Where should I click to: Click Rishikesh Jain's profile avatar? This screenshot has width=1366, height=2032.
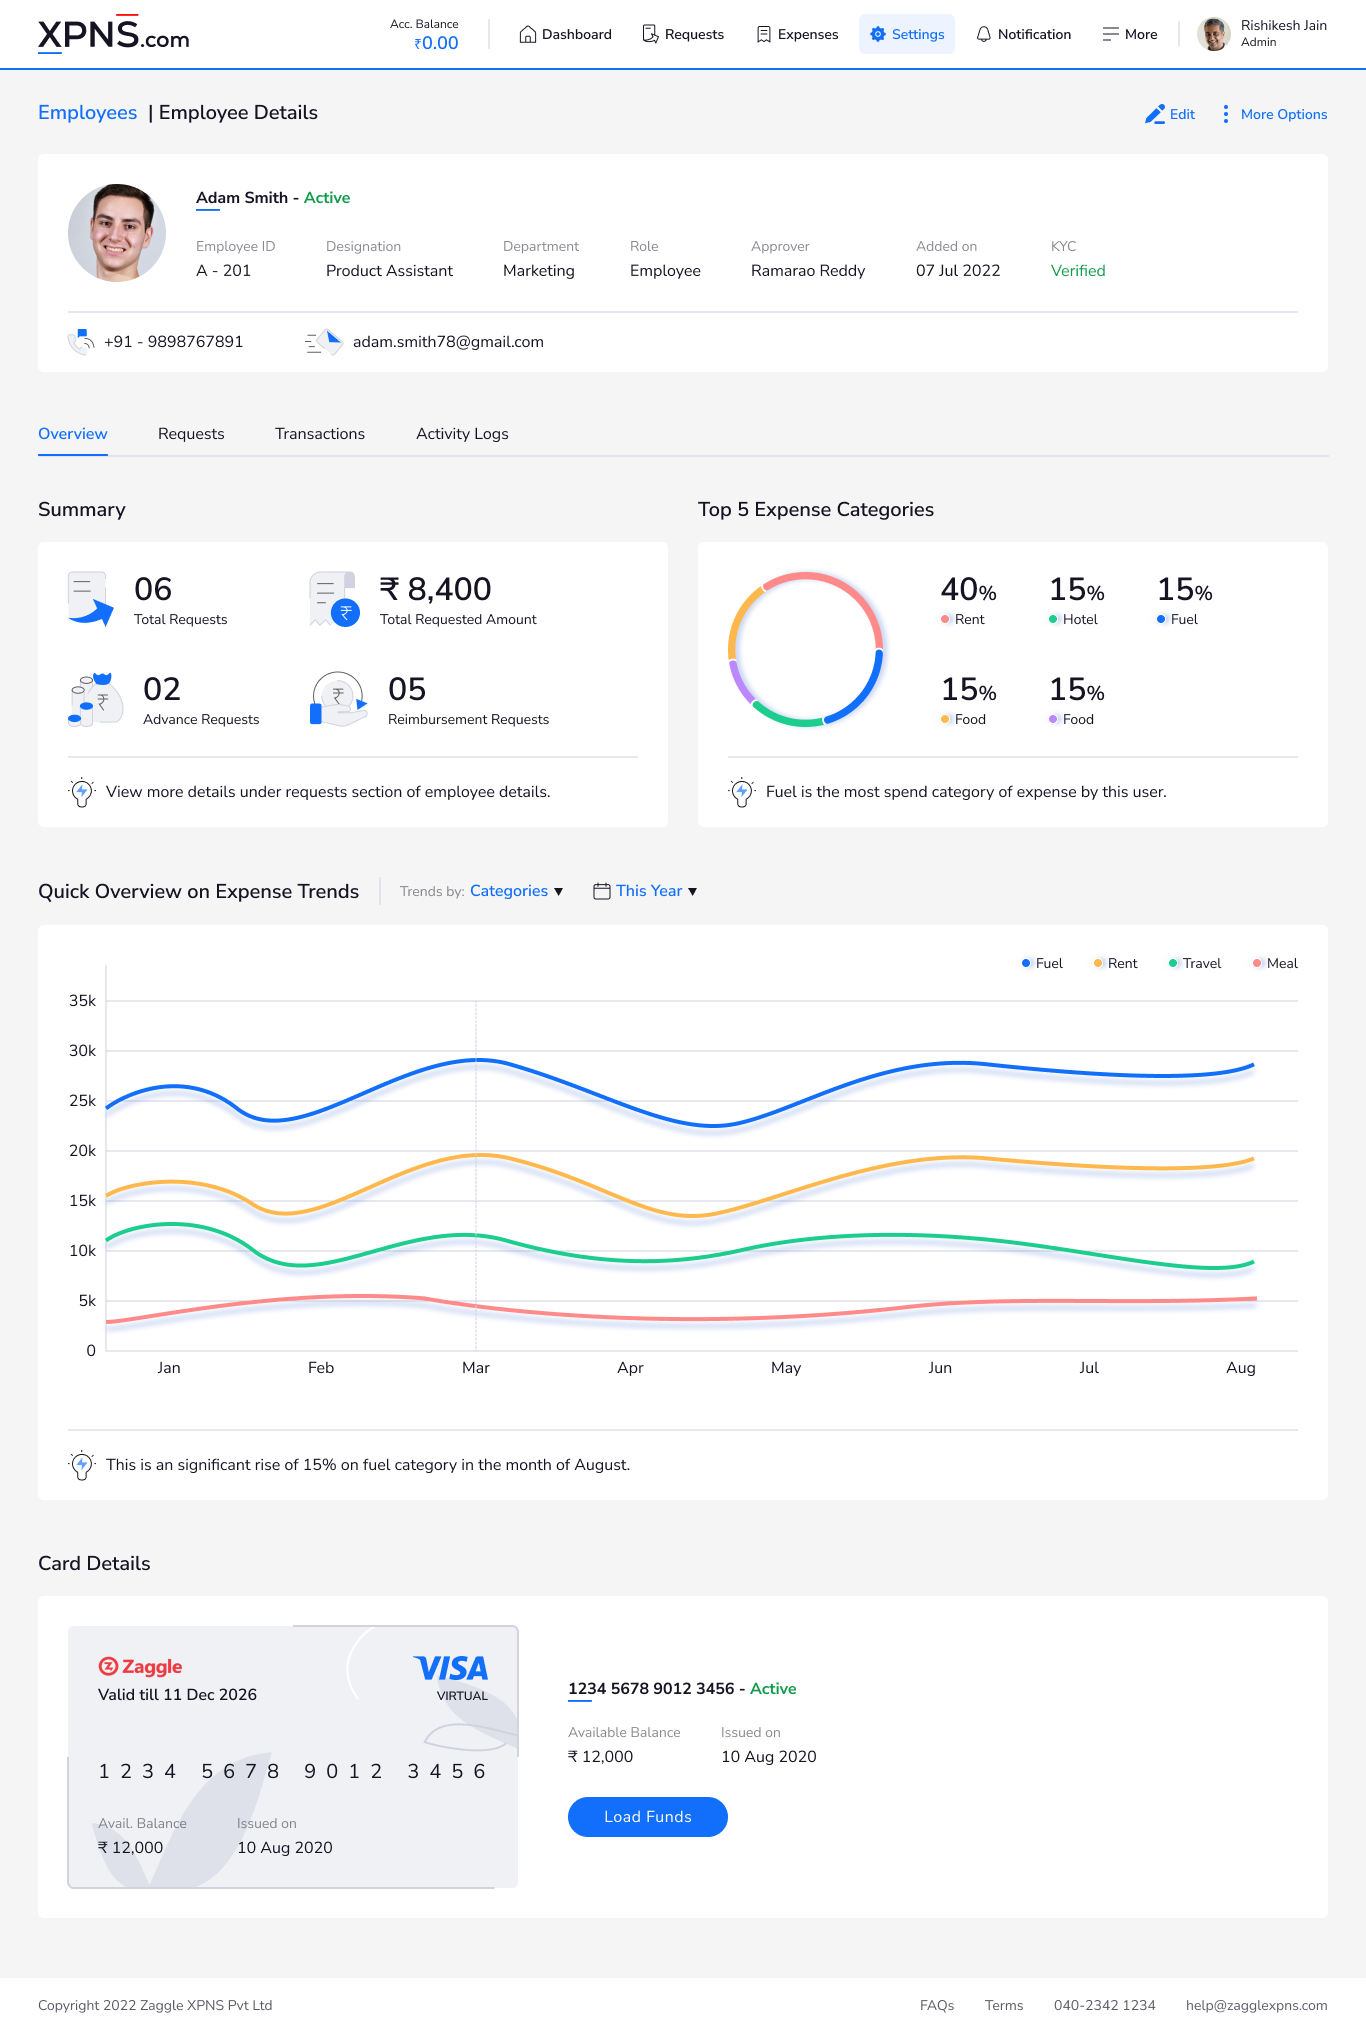(1214, 34)
